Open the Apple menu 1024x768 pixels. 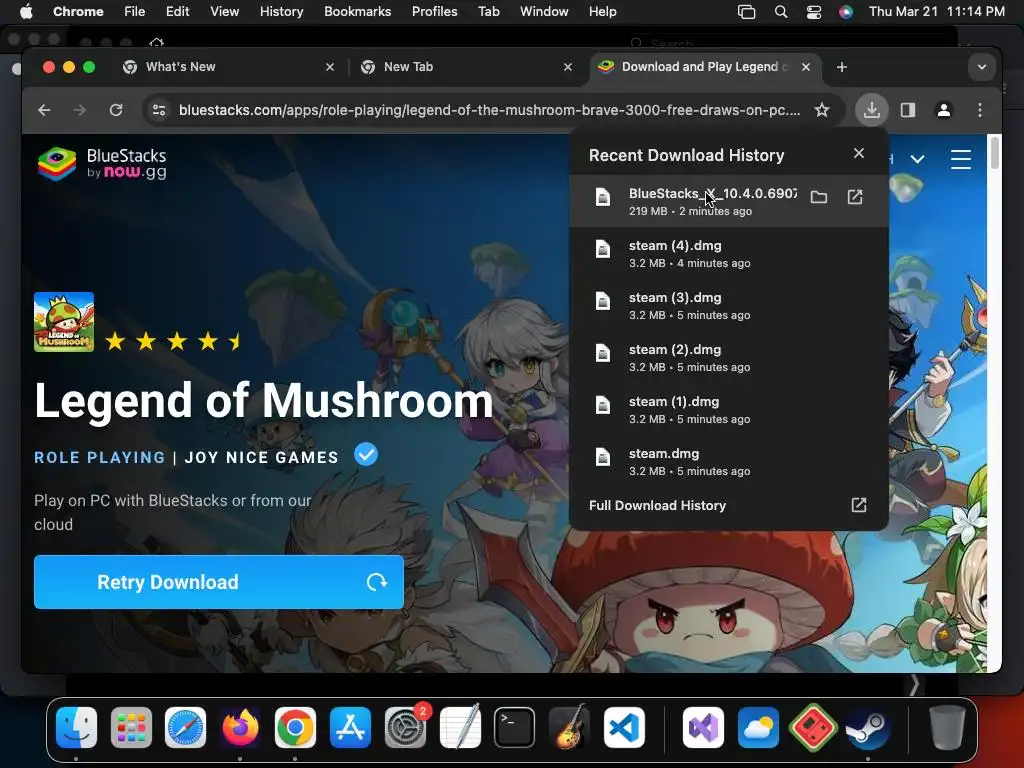[x=26, y=11]
